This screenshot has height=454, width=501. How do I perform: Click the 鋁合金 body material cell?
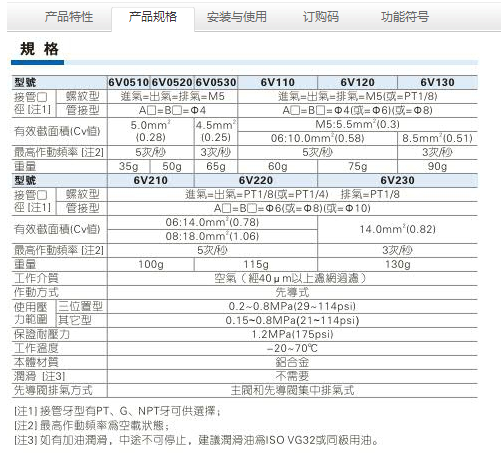pos(292,362)
